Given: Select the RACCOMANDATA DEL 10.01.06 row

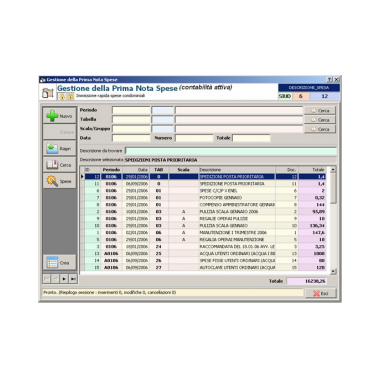Looking at the screenshot, I should 205,247.
